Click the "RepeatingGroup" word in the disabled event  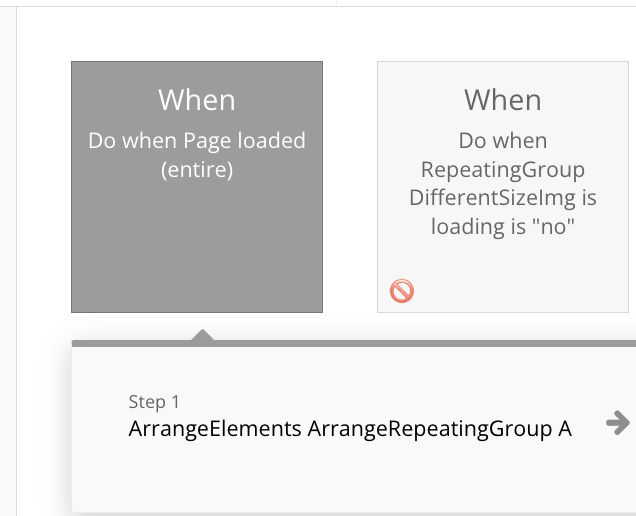pos(503,170)
